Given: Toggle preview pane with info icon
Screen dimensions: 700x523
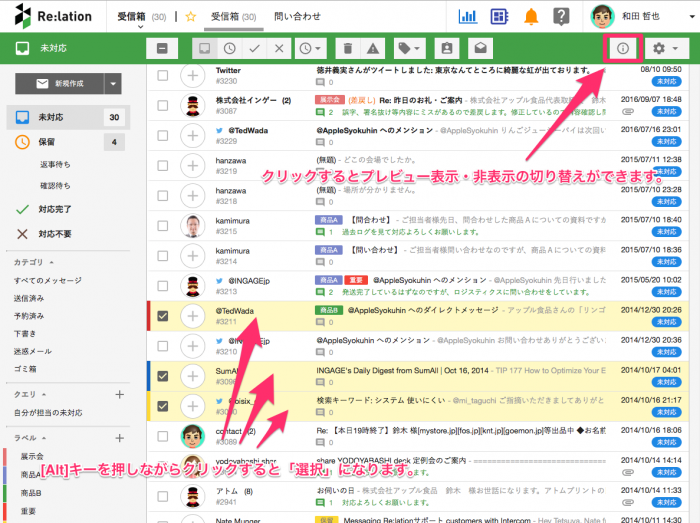Looking at the screenshot, I should [x=622, y=48].
